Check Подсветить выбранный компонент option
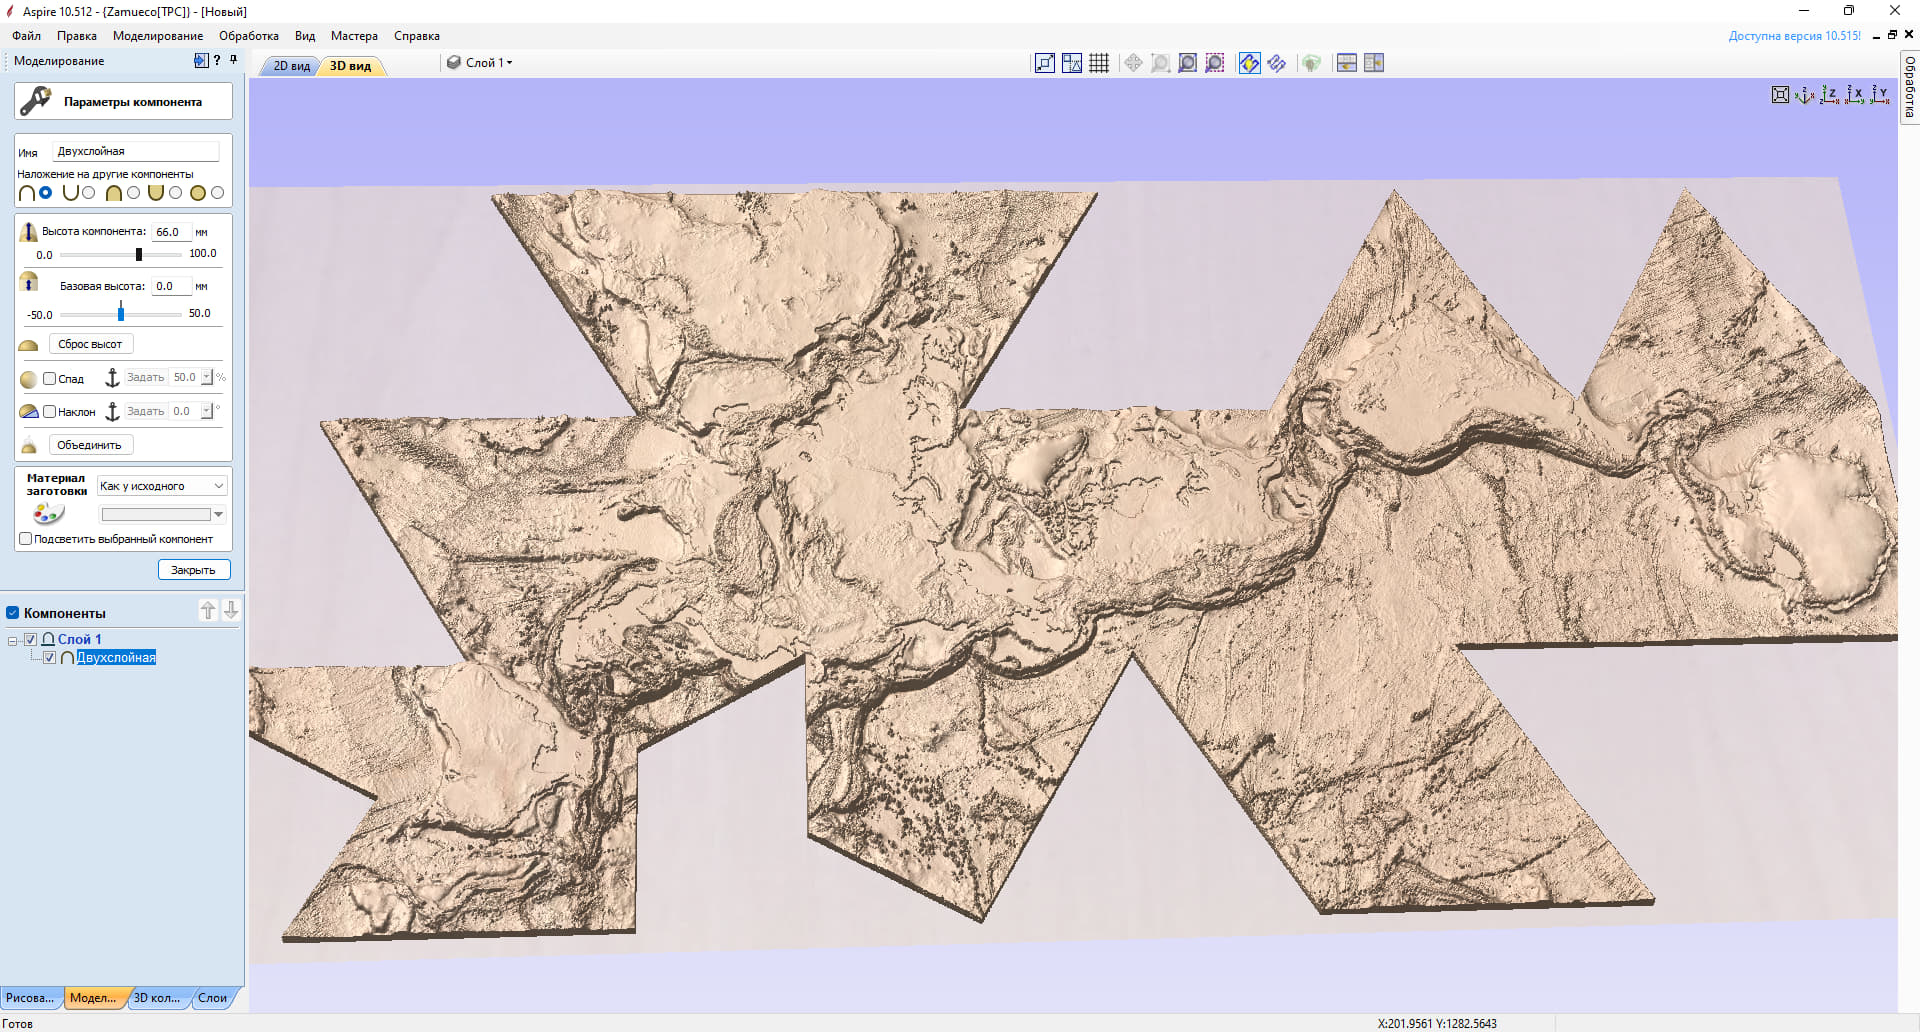 [x=26, y=539]
